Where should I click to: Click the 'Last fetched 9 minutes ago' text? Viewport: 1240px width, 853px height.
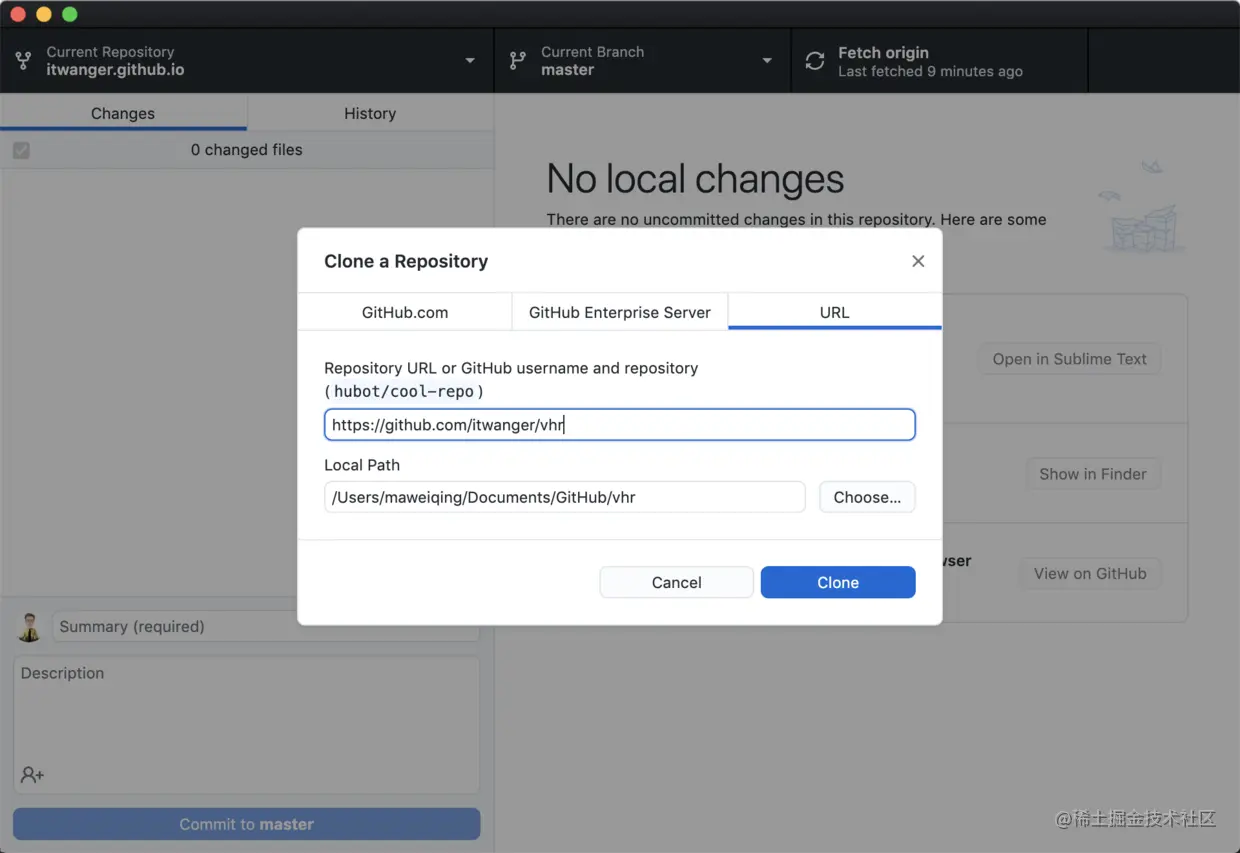(930, 71)
